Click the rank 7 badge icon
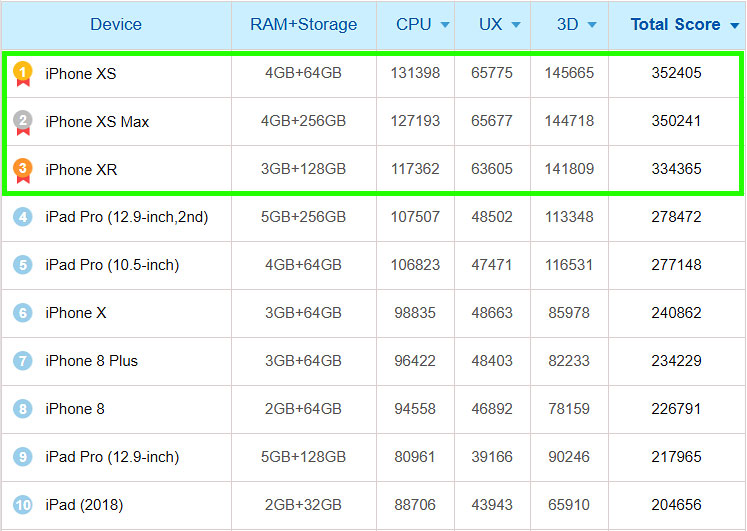Screen dimensions: 747x531 point(22,361)
